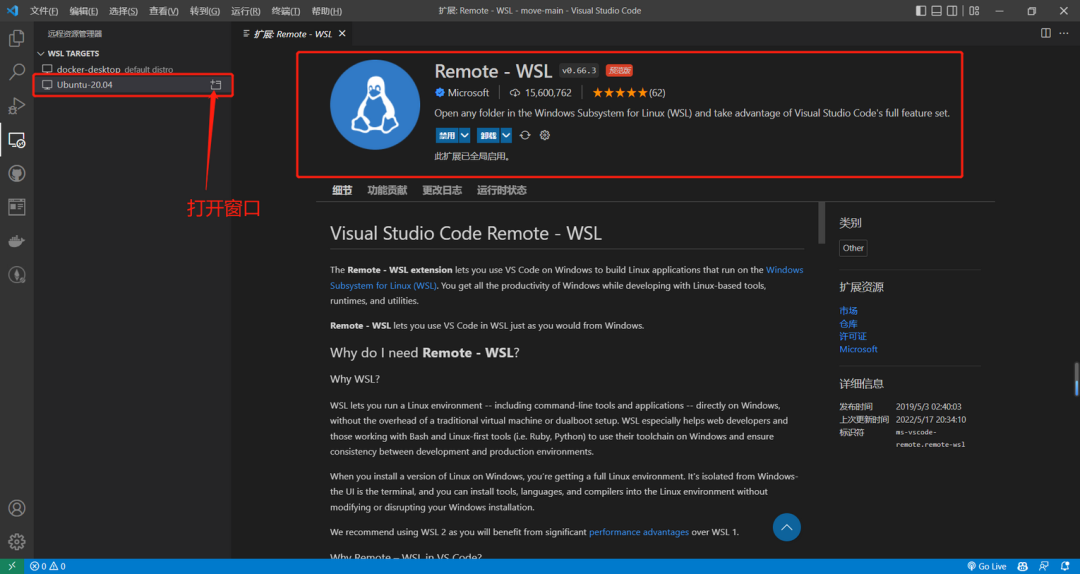Screen dimensions: 1080x574
Task: Open the dropdown arrow next to 卸载
Action: pyautogui.click(x=506, y=135)
